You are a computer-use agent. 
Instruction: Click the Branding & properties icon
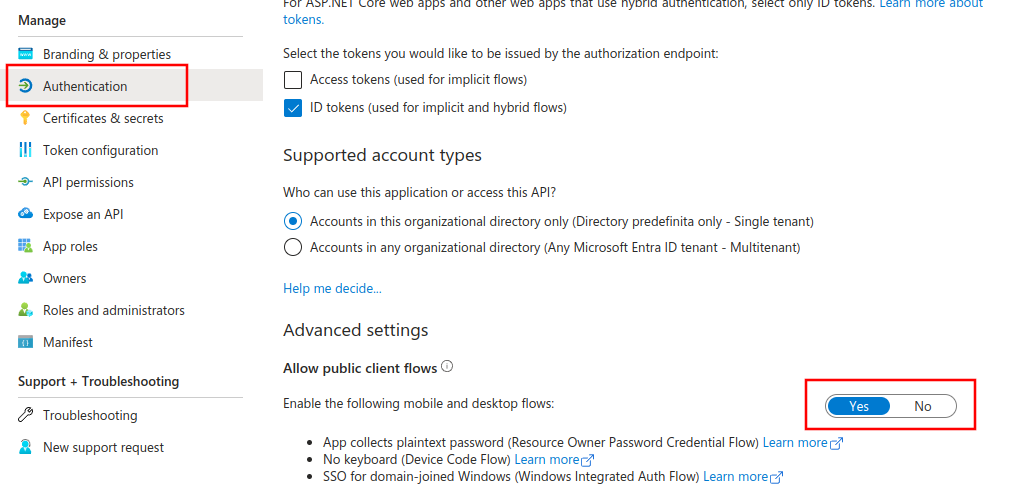point(25,54)
